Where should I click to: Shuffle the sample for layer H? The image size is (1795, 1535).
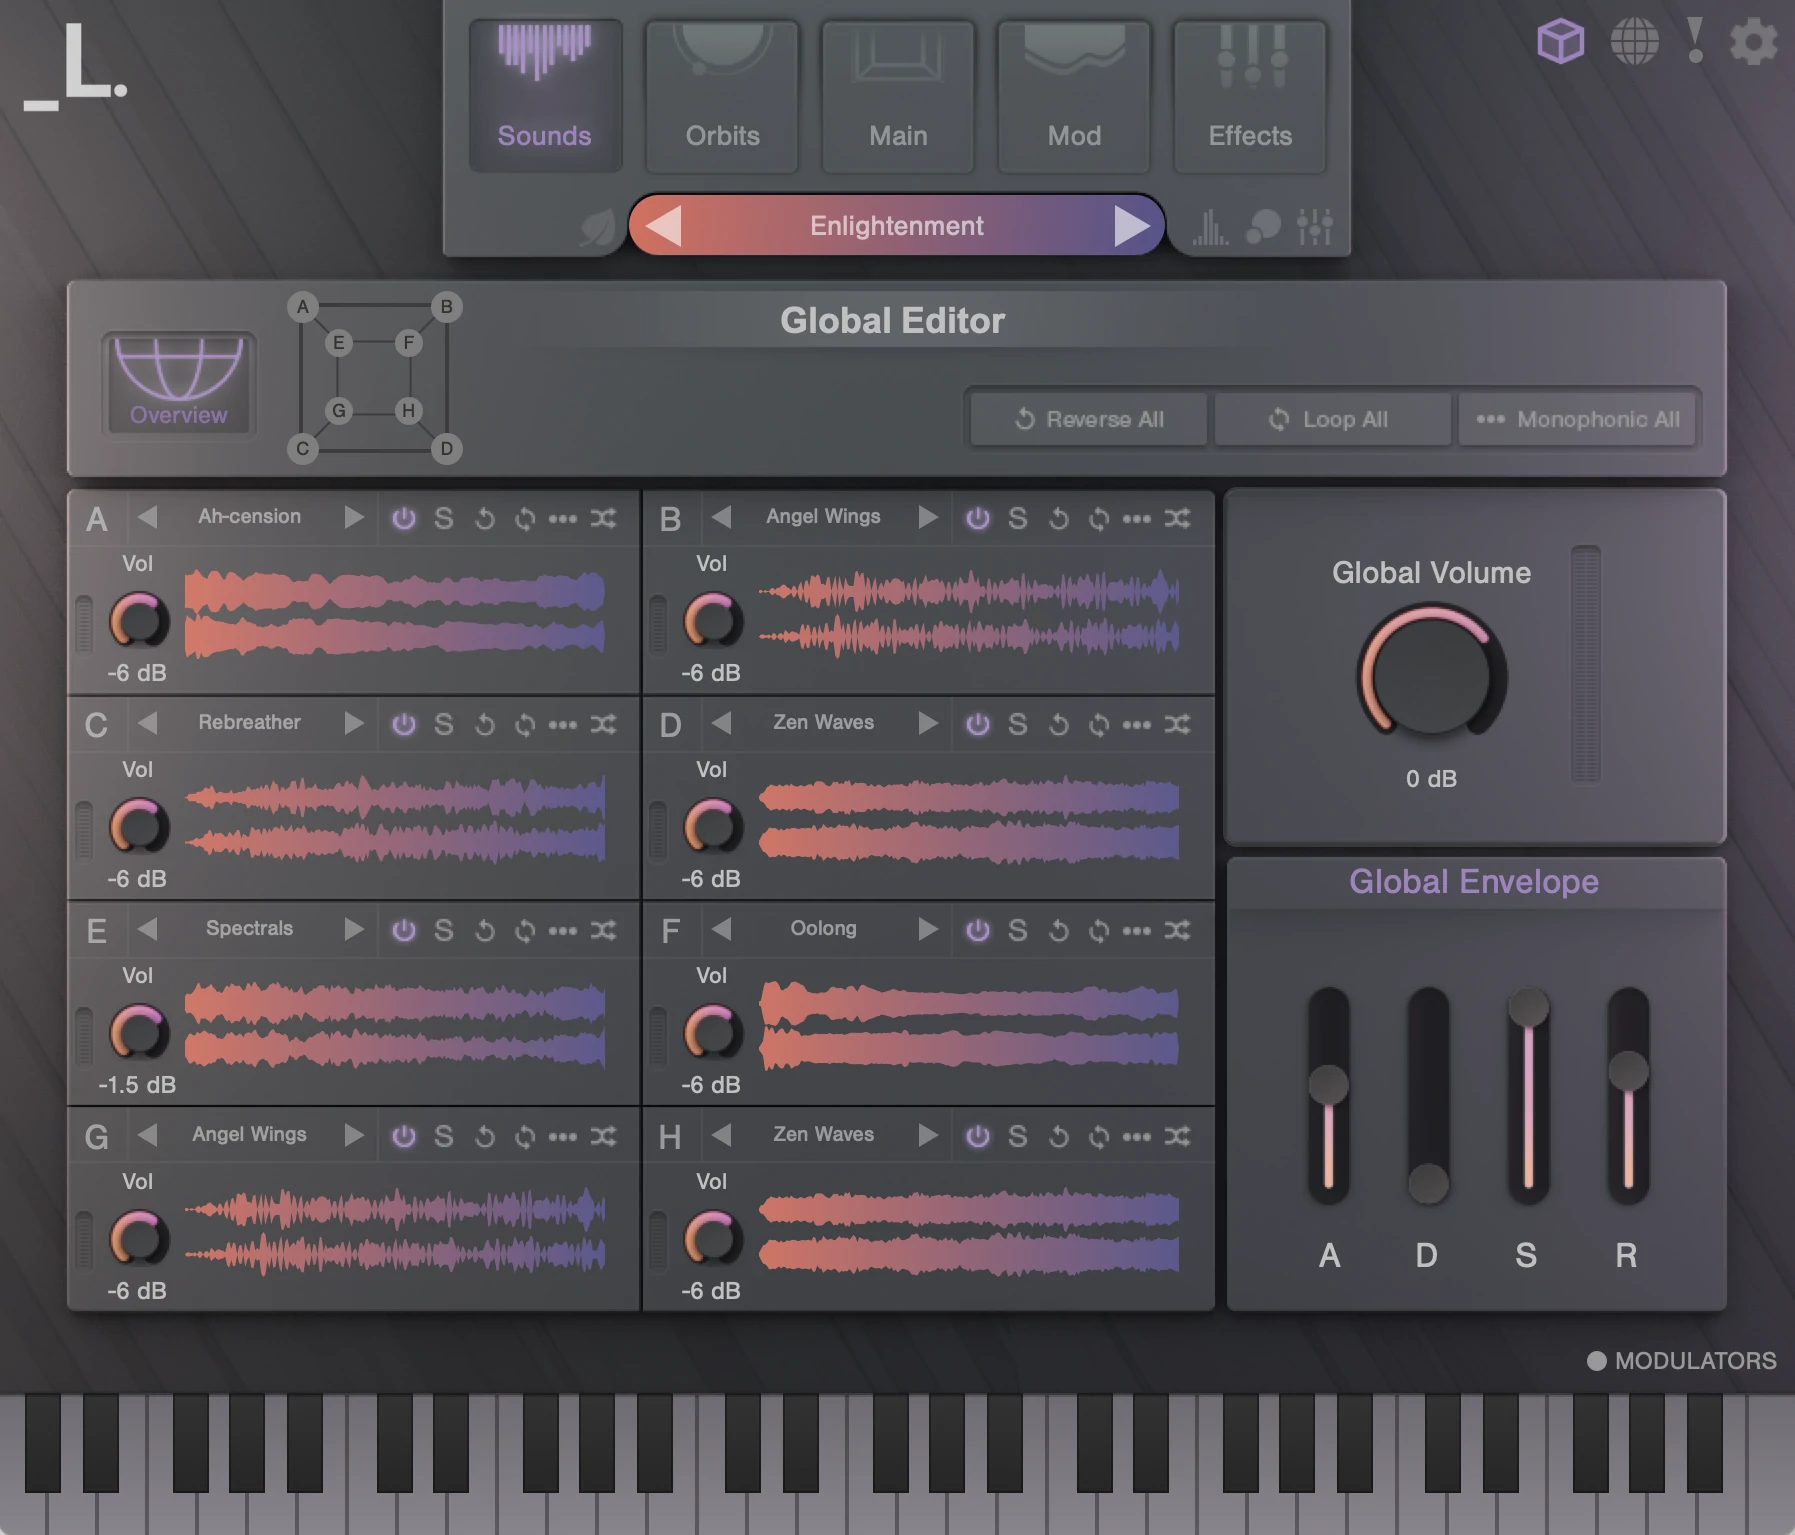[x=1177, y=1136]
